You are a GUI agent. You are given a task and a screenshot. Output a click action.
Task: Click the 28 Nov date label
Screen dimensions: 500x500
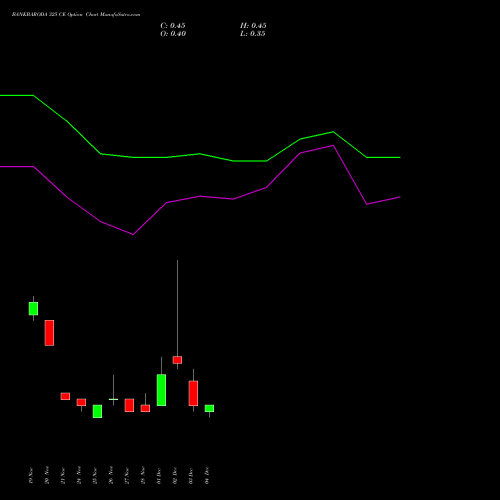(x=143, y=475)
